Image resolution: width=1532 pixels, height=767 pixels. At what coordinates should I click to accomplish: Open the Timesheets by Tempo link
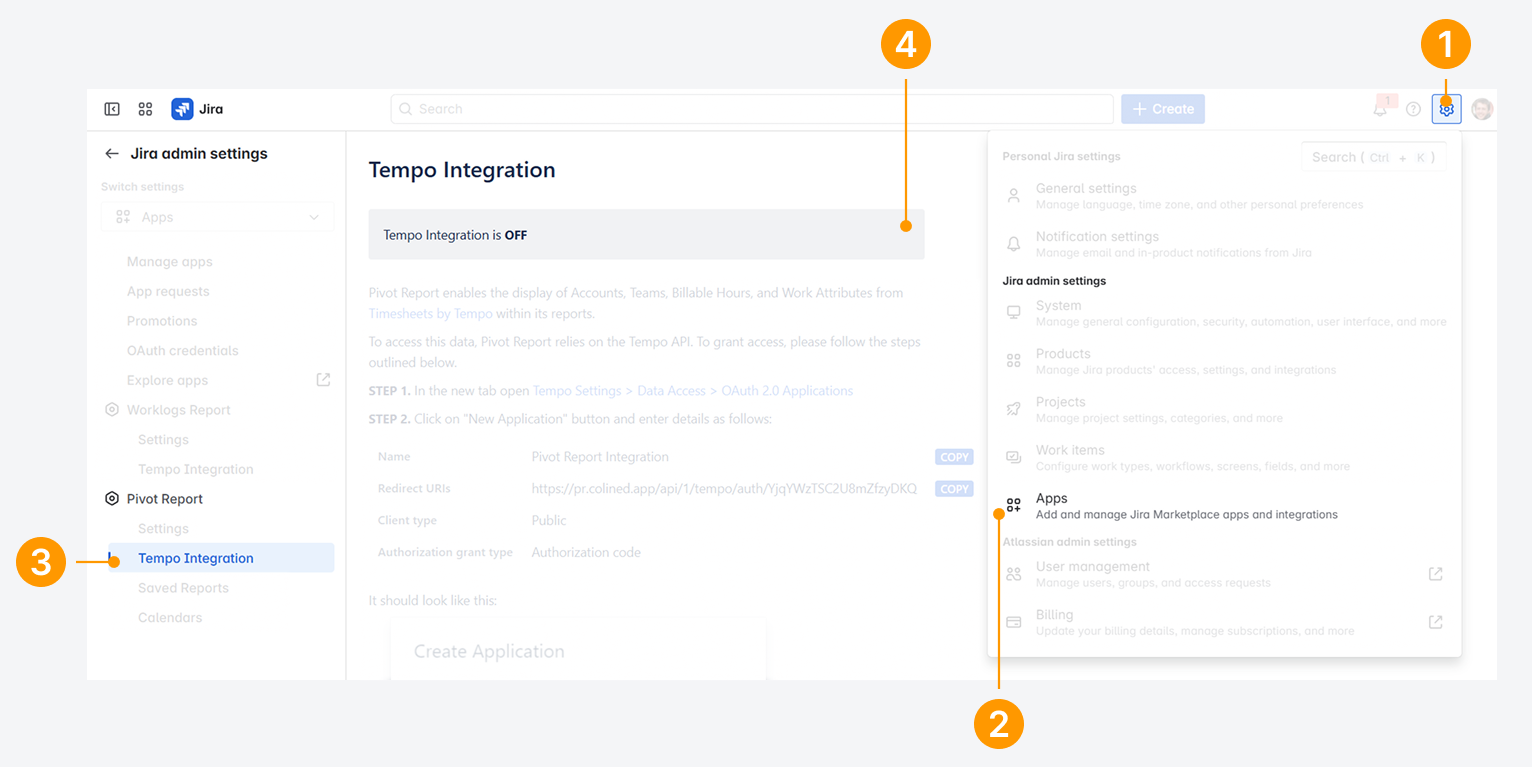point(431,314)
